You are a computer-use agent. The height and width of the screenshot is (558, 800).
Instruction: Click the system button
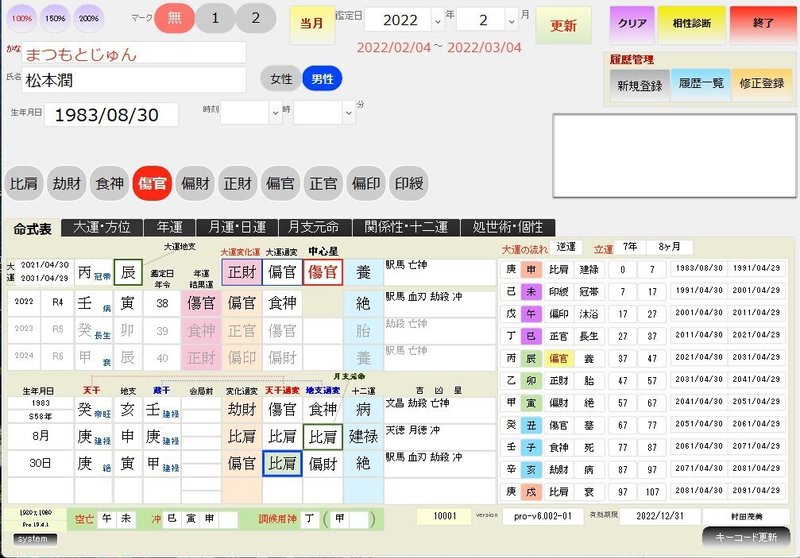click(33, 539)
